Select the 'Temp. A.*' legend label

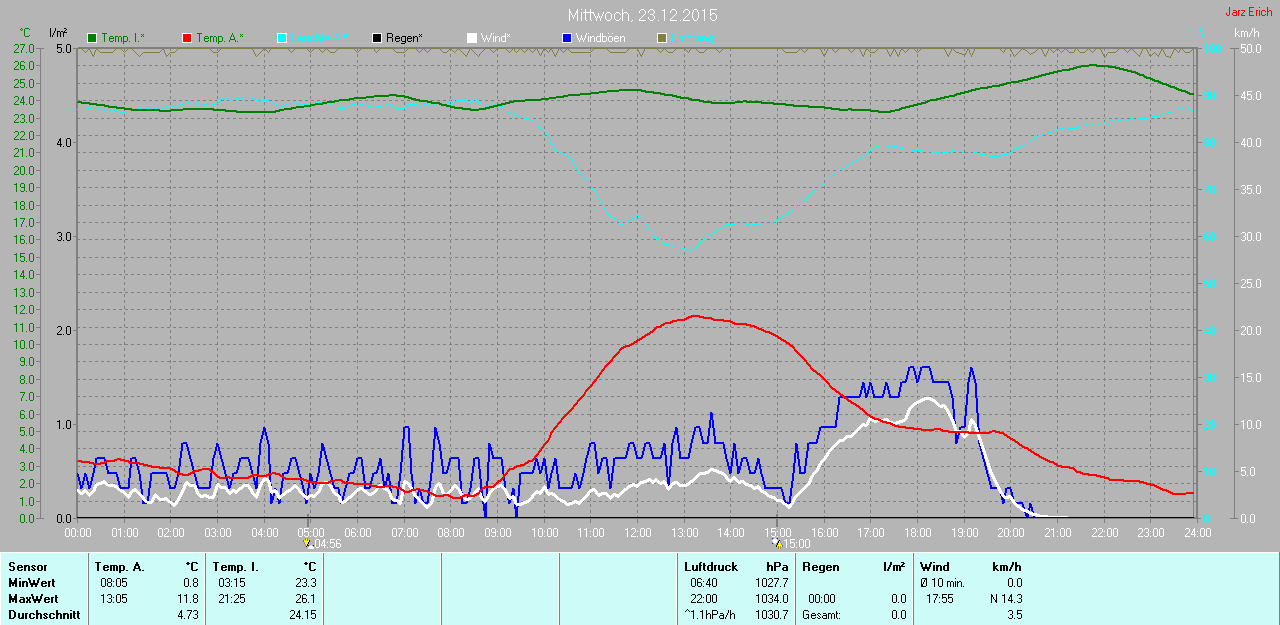pyautogui.click(x=220, y=38)
